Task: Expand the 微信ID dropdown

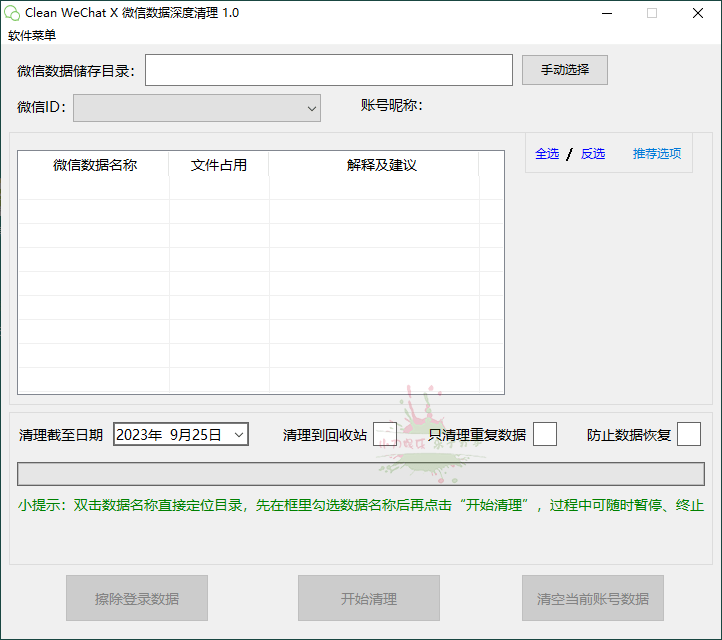Action: coord(310,107)
